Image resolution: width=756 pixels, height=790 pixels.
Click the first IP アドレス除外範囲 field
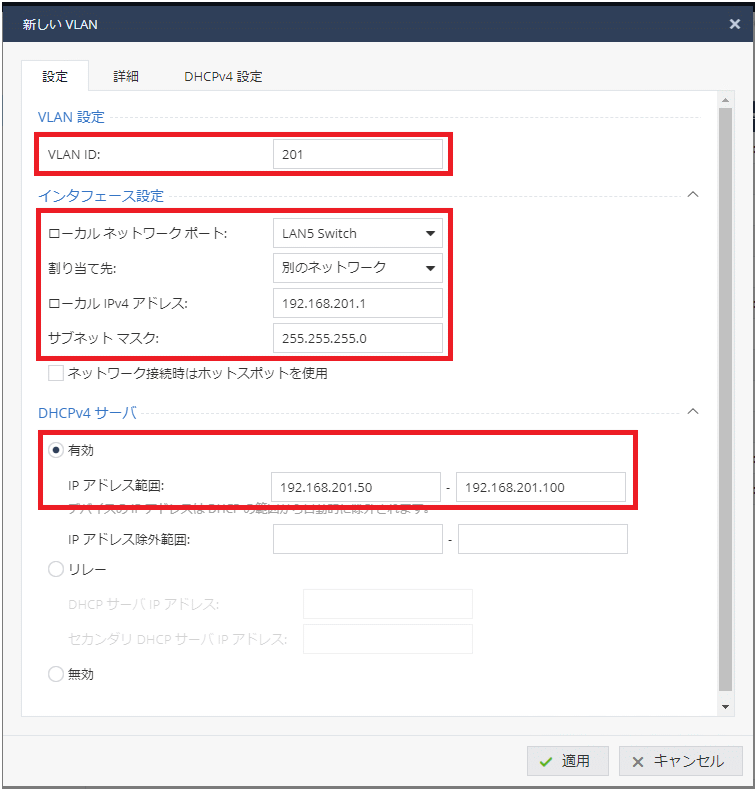click(x=357, y=540)
